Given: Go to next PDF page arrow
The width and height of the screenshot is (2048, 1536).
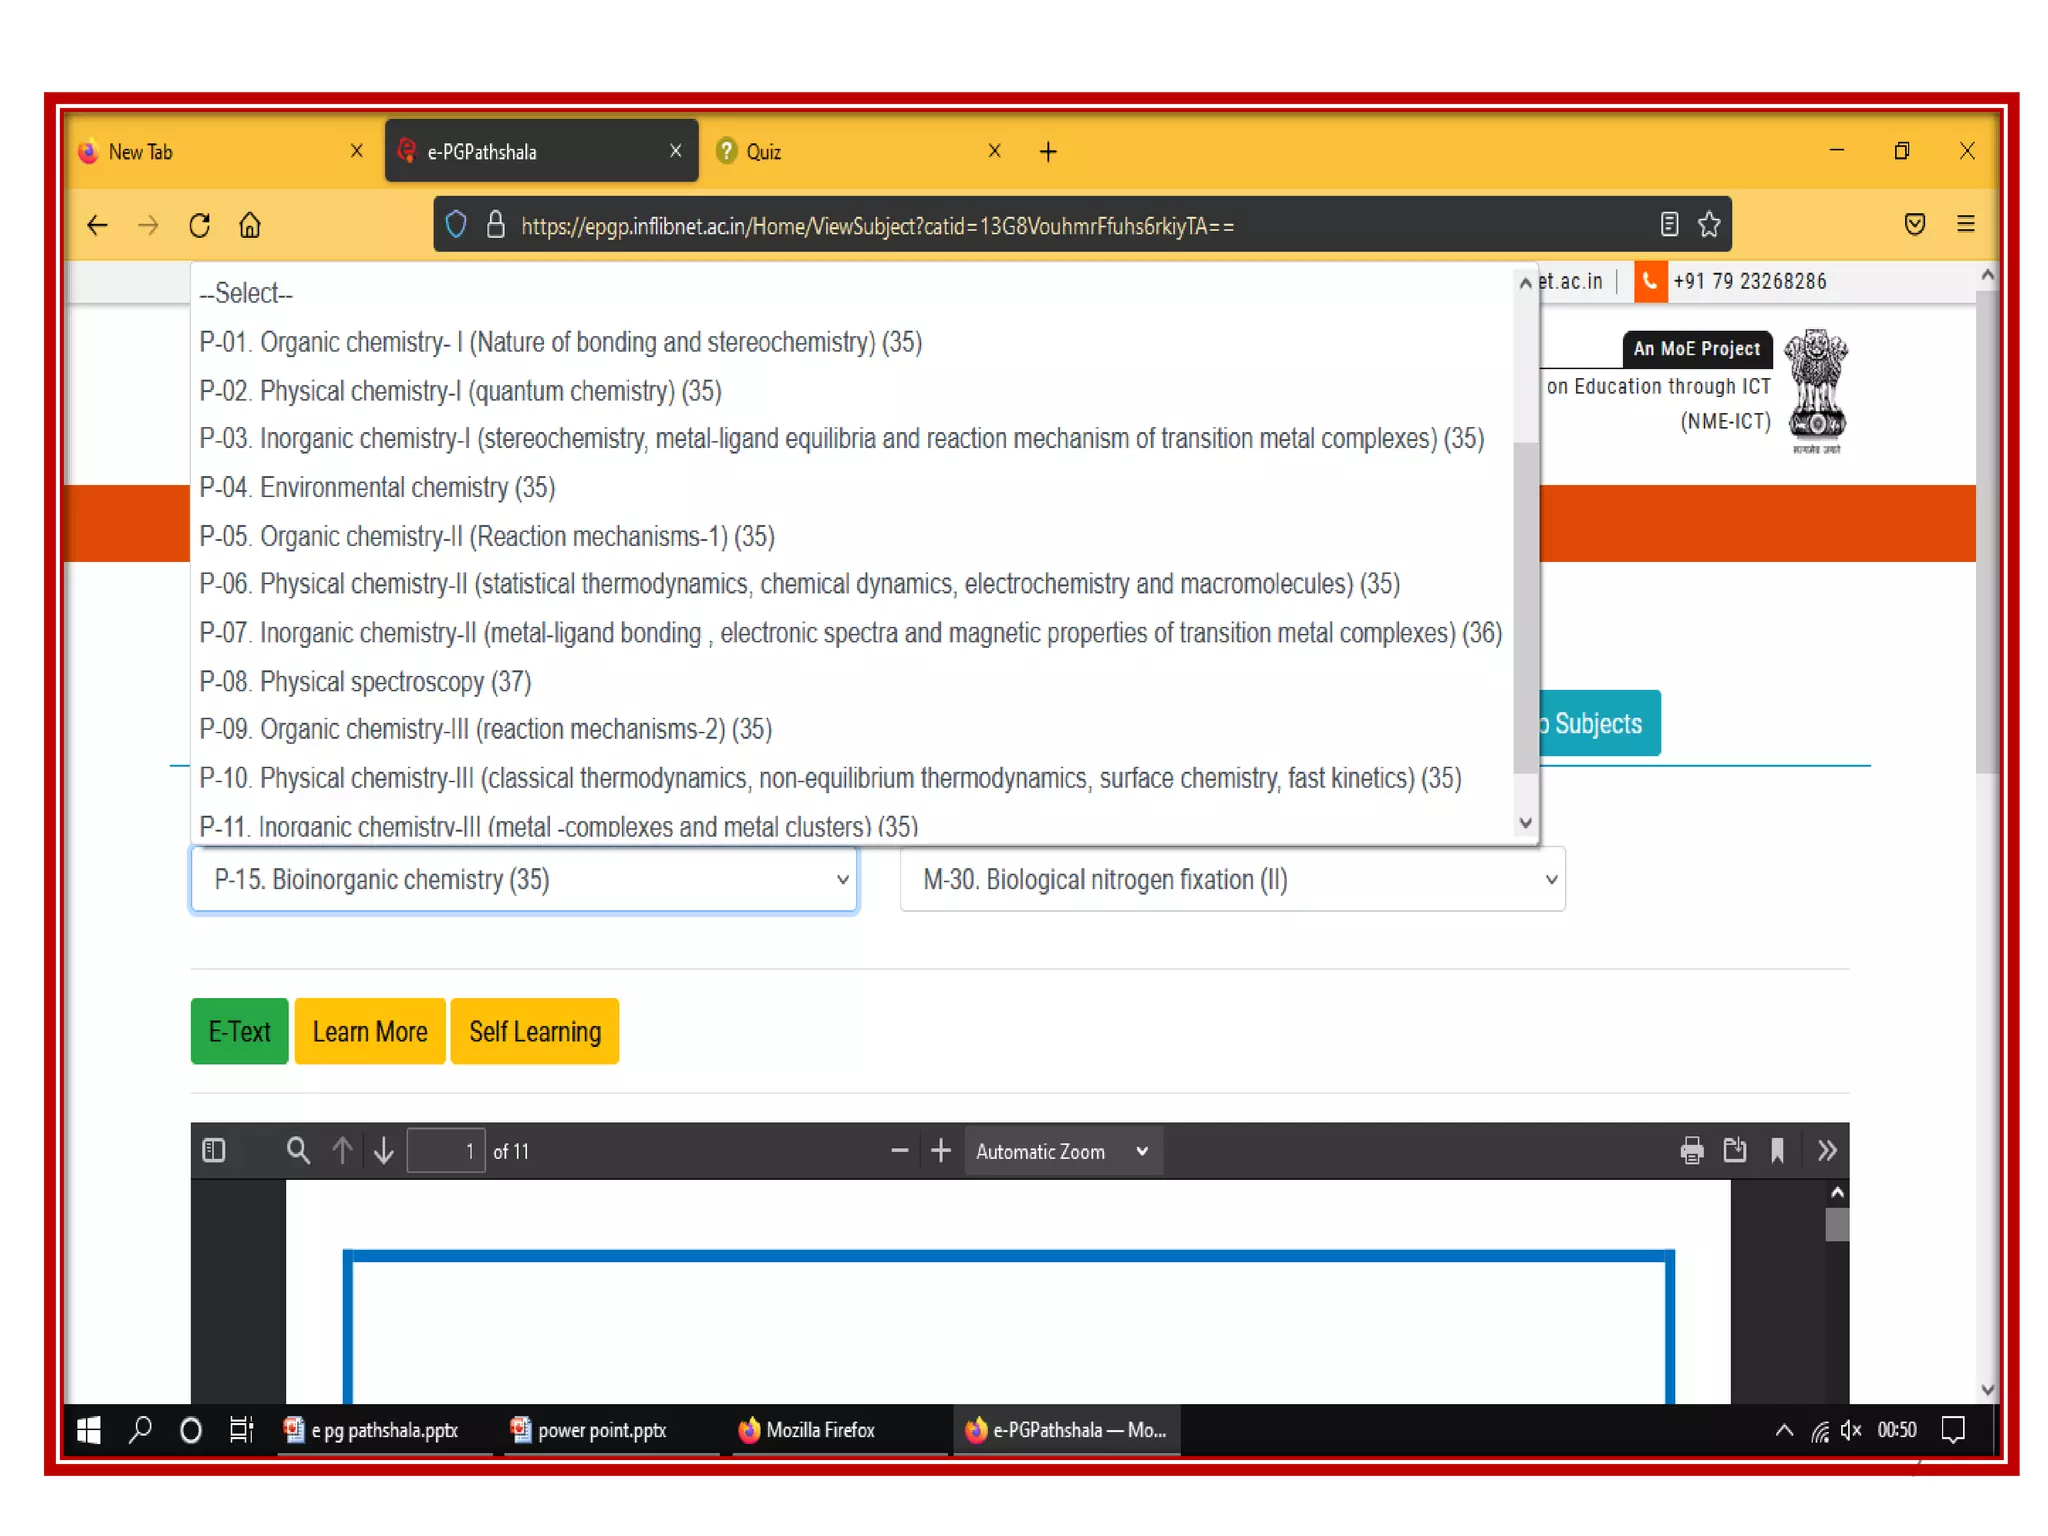Looking at the screenshot, I should [384, 1150].
